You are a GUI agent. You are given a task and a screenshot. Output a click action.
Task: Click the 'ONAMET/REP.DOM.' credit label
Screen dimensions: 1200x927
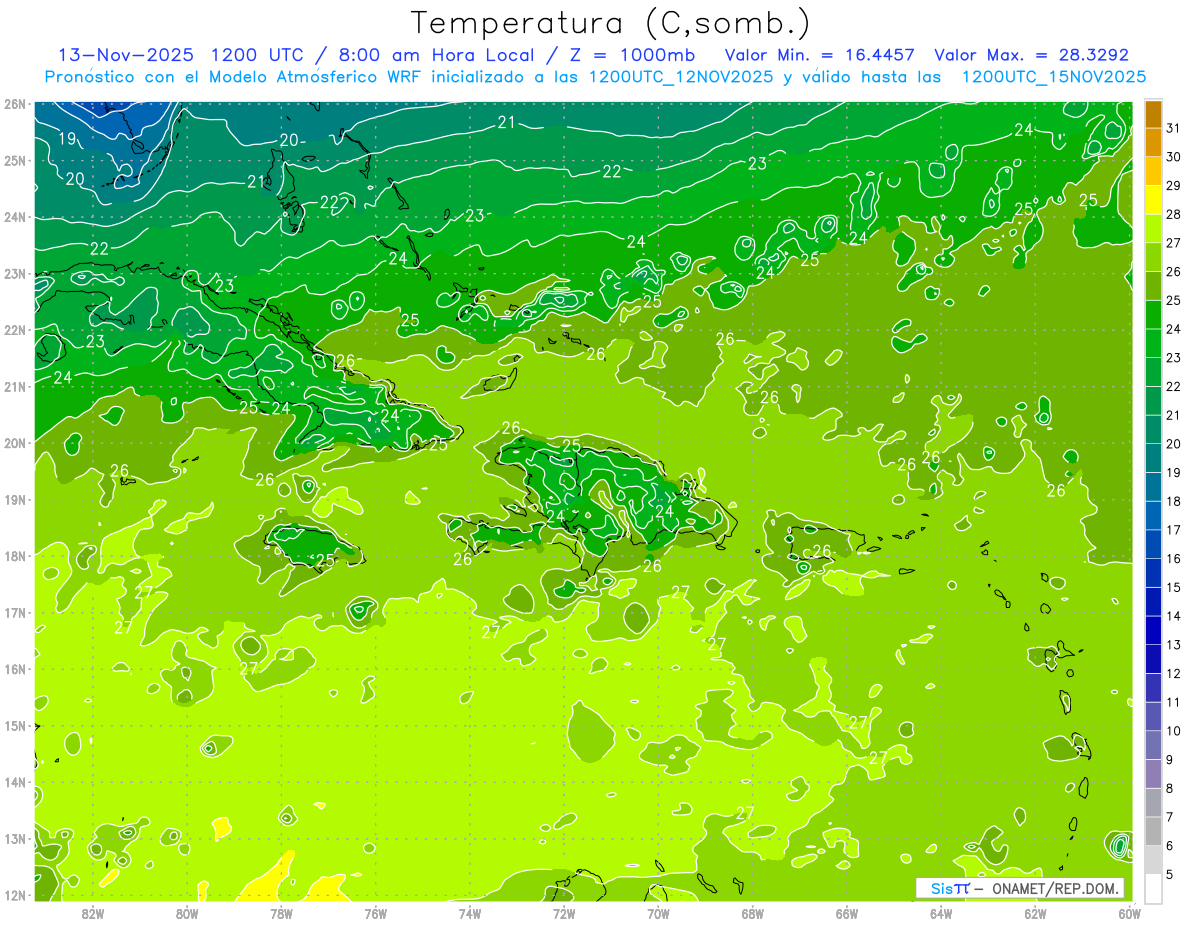1055,889
